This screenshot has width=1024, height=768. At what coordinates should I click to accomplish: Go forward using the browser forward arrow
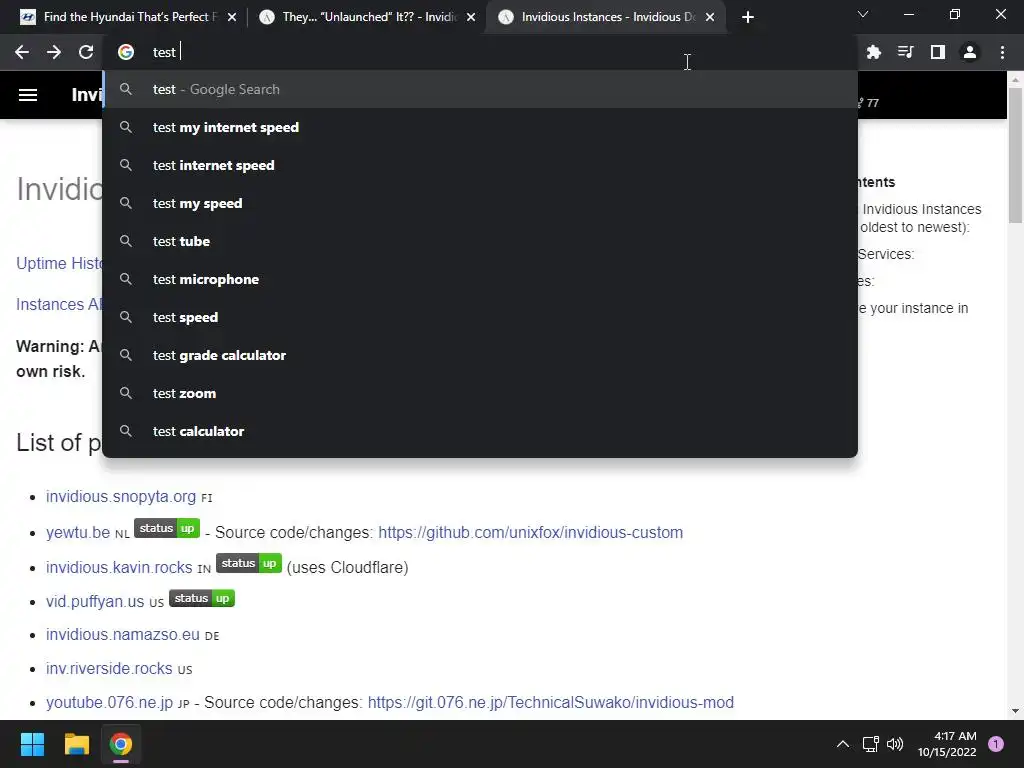[x=54, y=52]
